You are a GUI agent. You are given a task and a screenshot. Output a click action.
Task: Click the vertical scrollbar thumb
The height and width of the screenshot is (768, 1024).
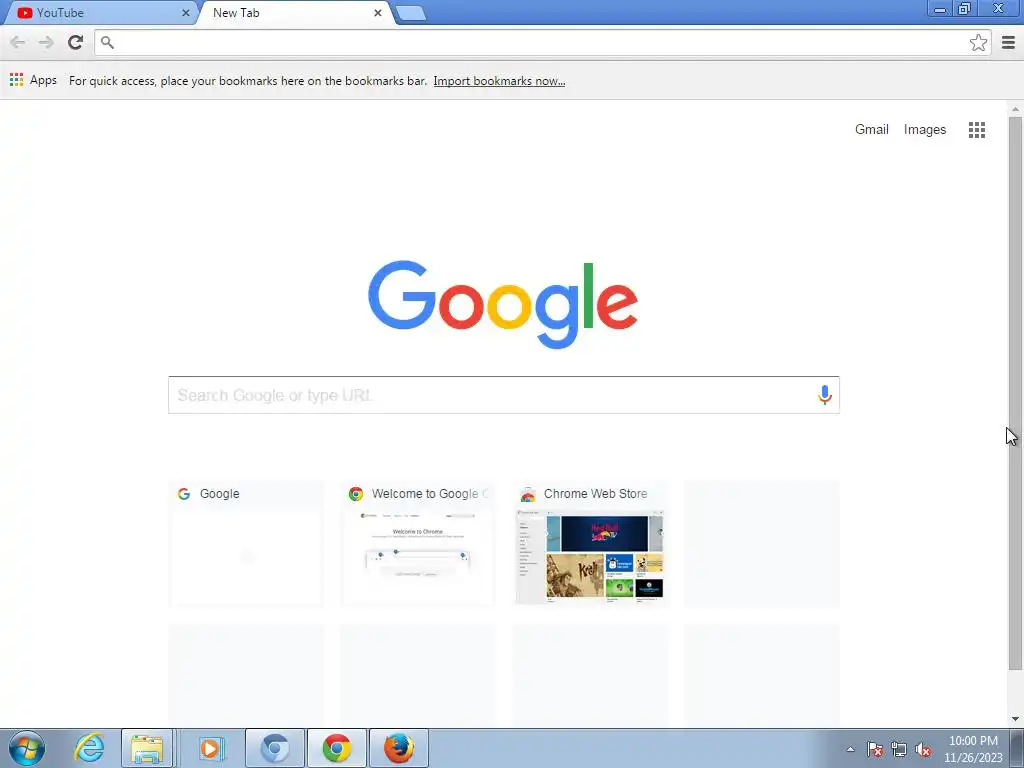(x=1015, y=393)
